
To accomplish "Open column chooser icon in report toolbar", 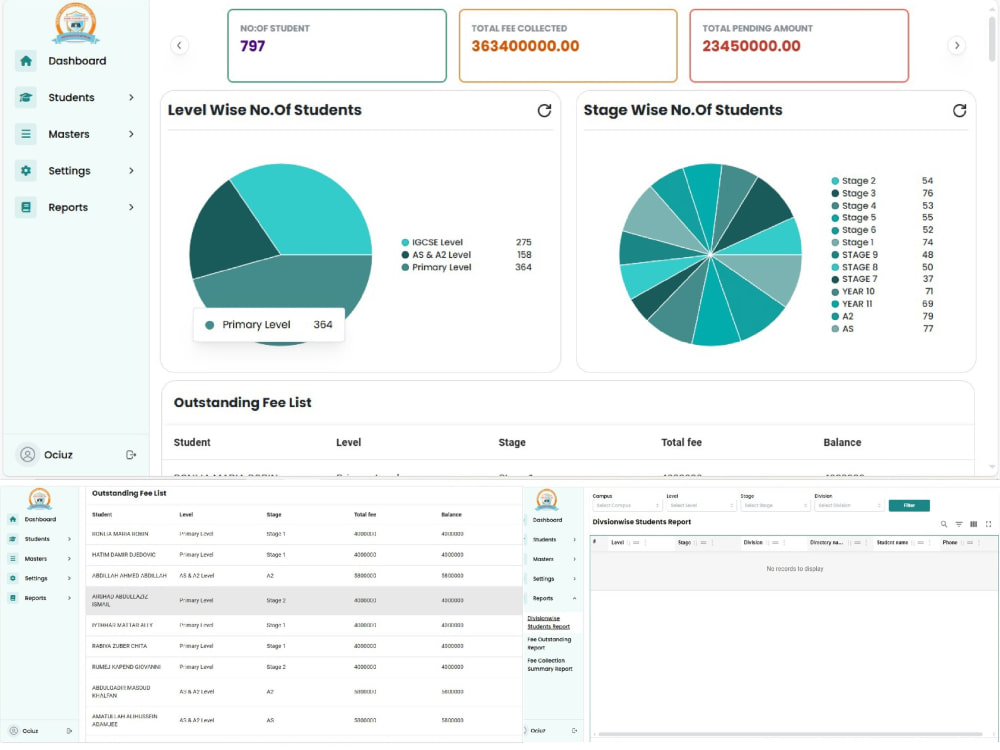I will click(973, 524).
